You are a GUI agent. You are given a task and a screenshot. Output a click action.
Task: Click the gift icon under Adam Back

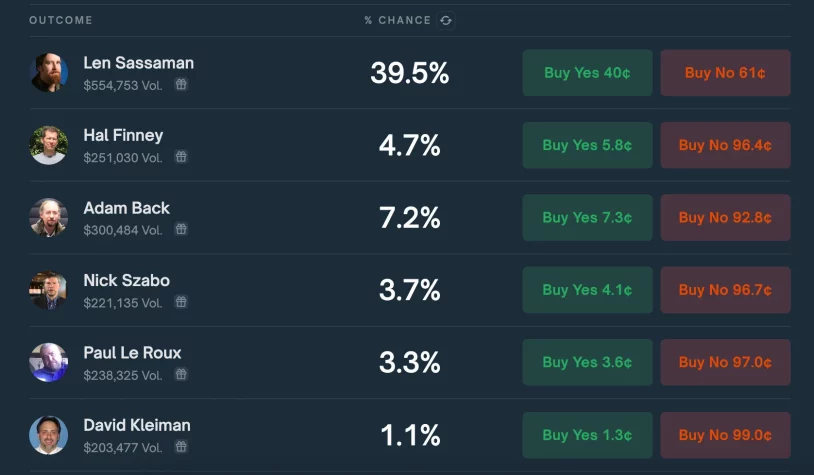pyautogui.click(x=181, y=230)
